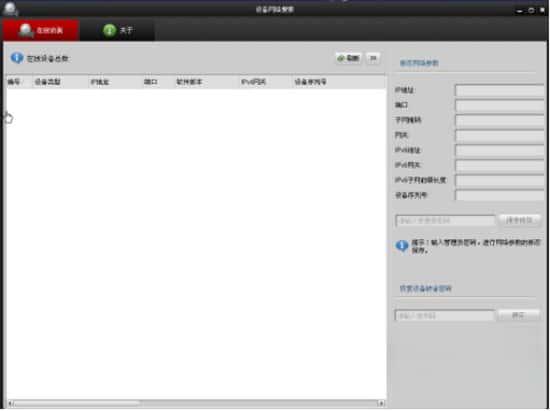Screen dimensions: 550x411
Task: Sort by 软件版本 column header
Action: 189,82
